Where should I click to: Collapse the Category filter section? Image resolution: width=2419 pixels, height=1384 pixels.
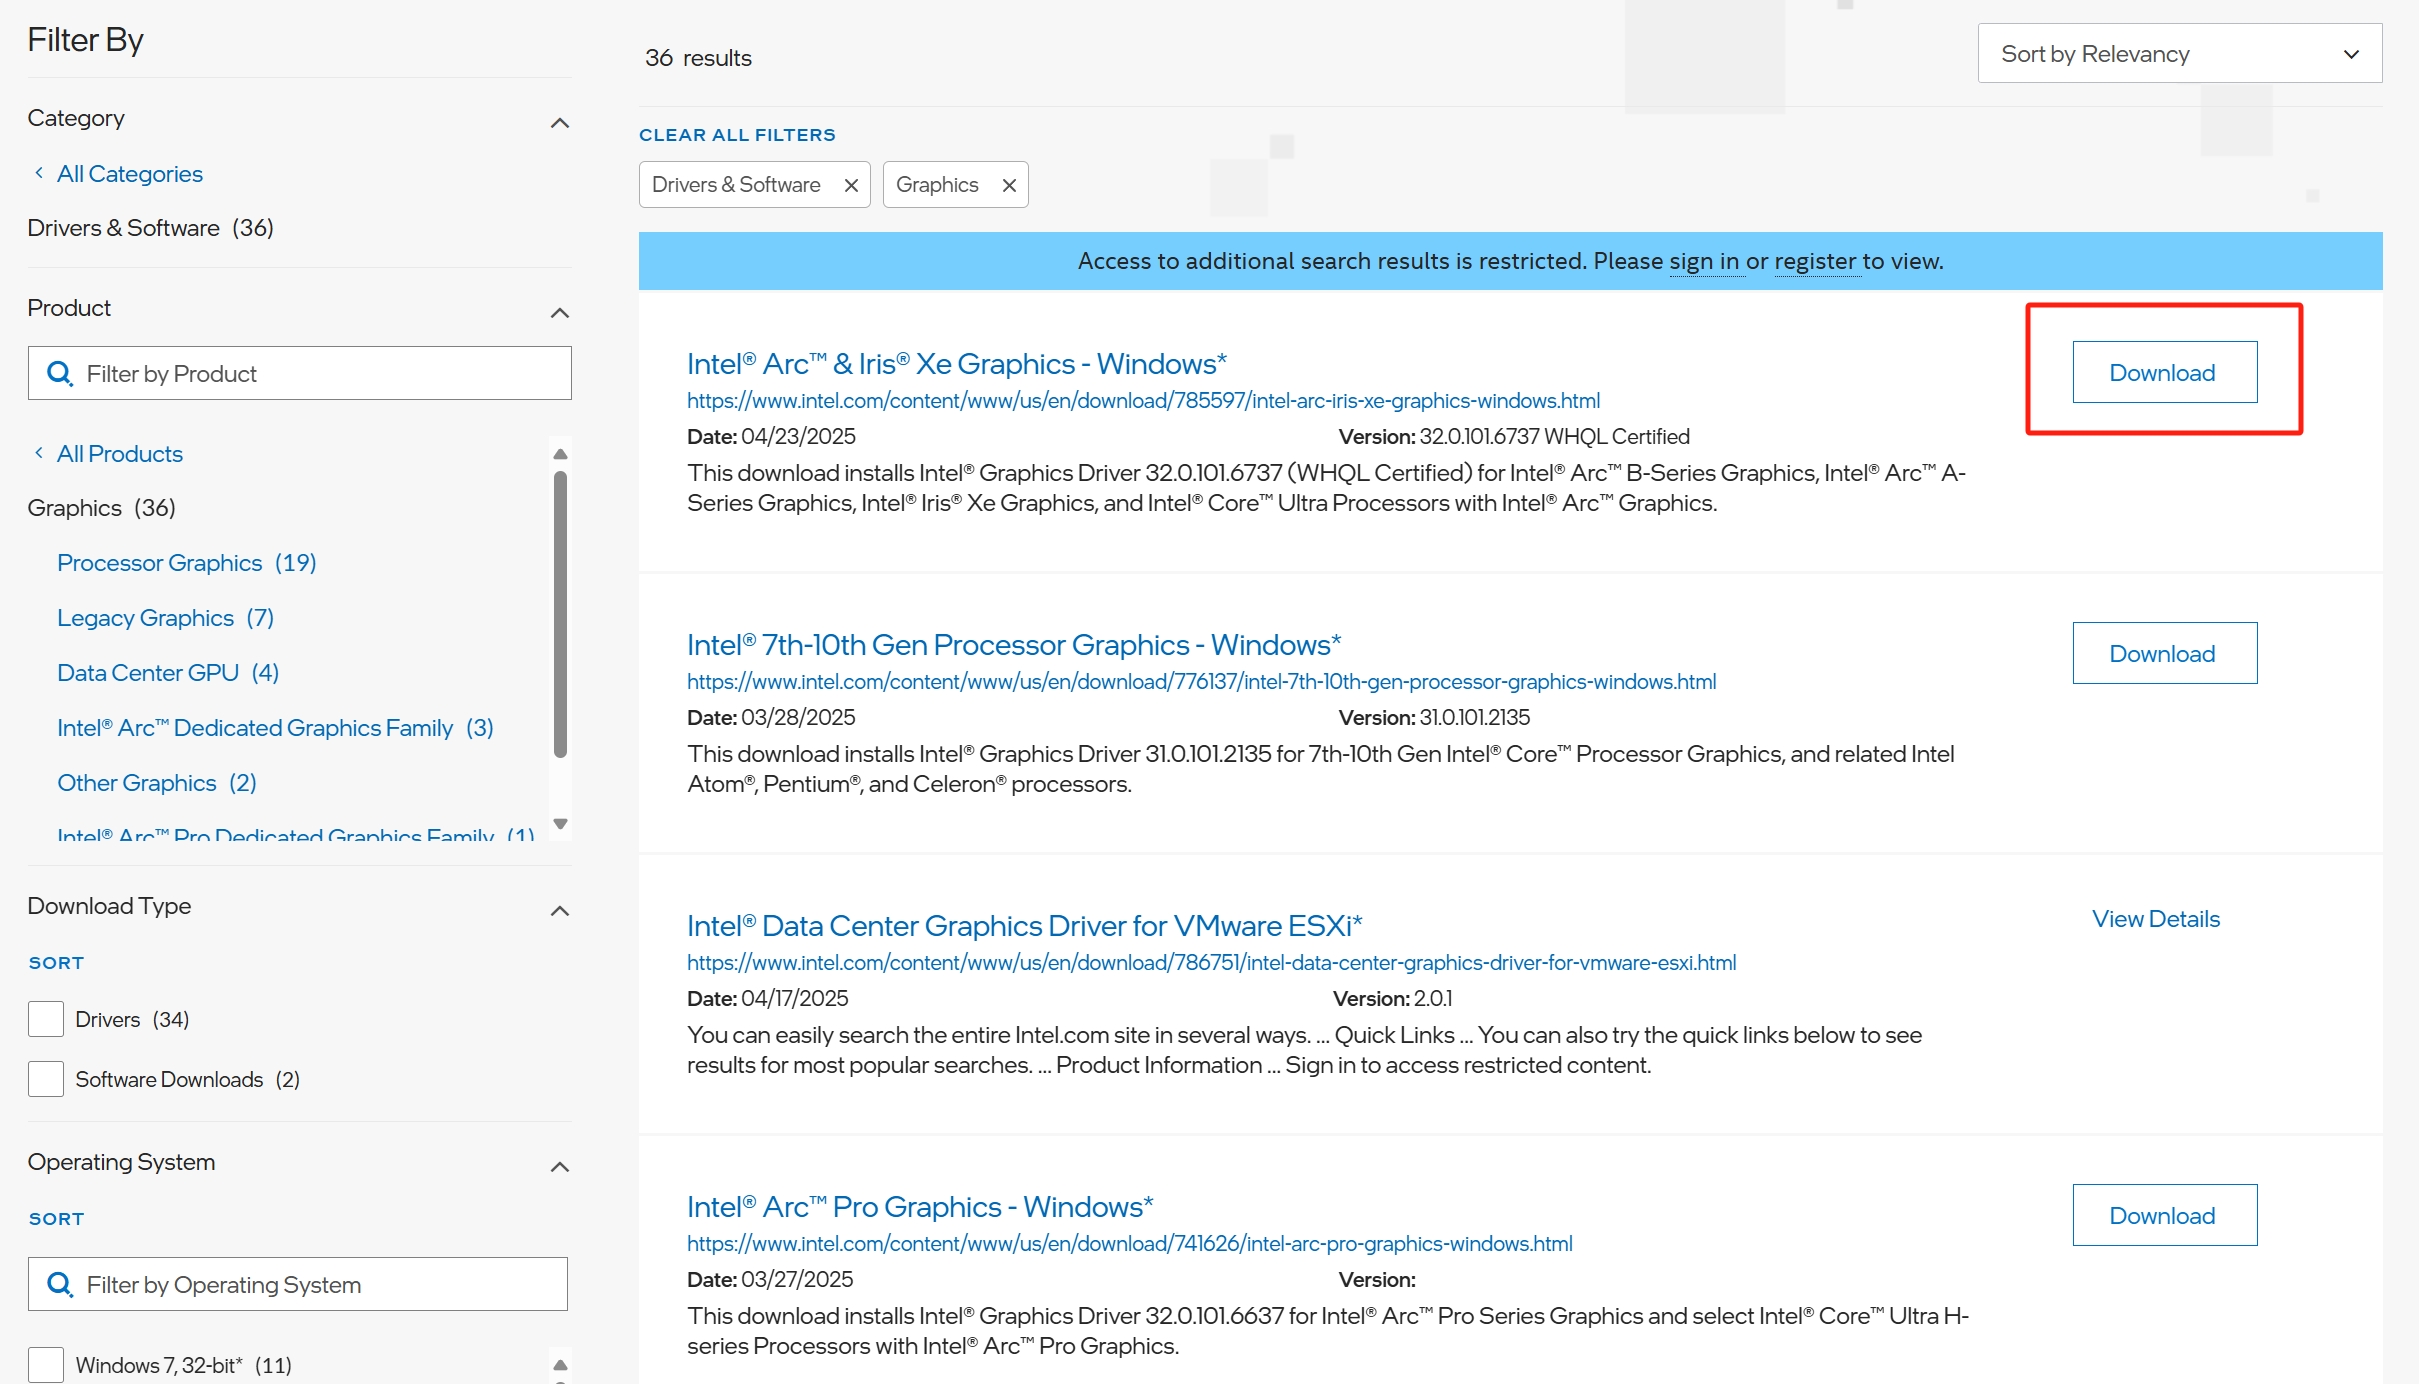tap(560, 123)
